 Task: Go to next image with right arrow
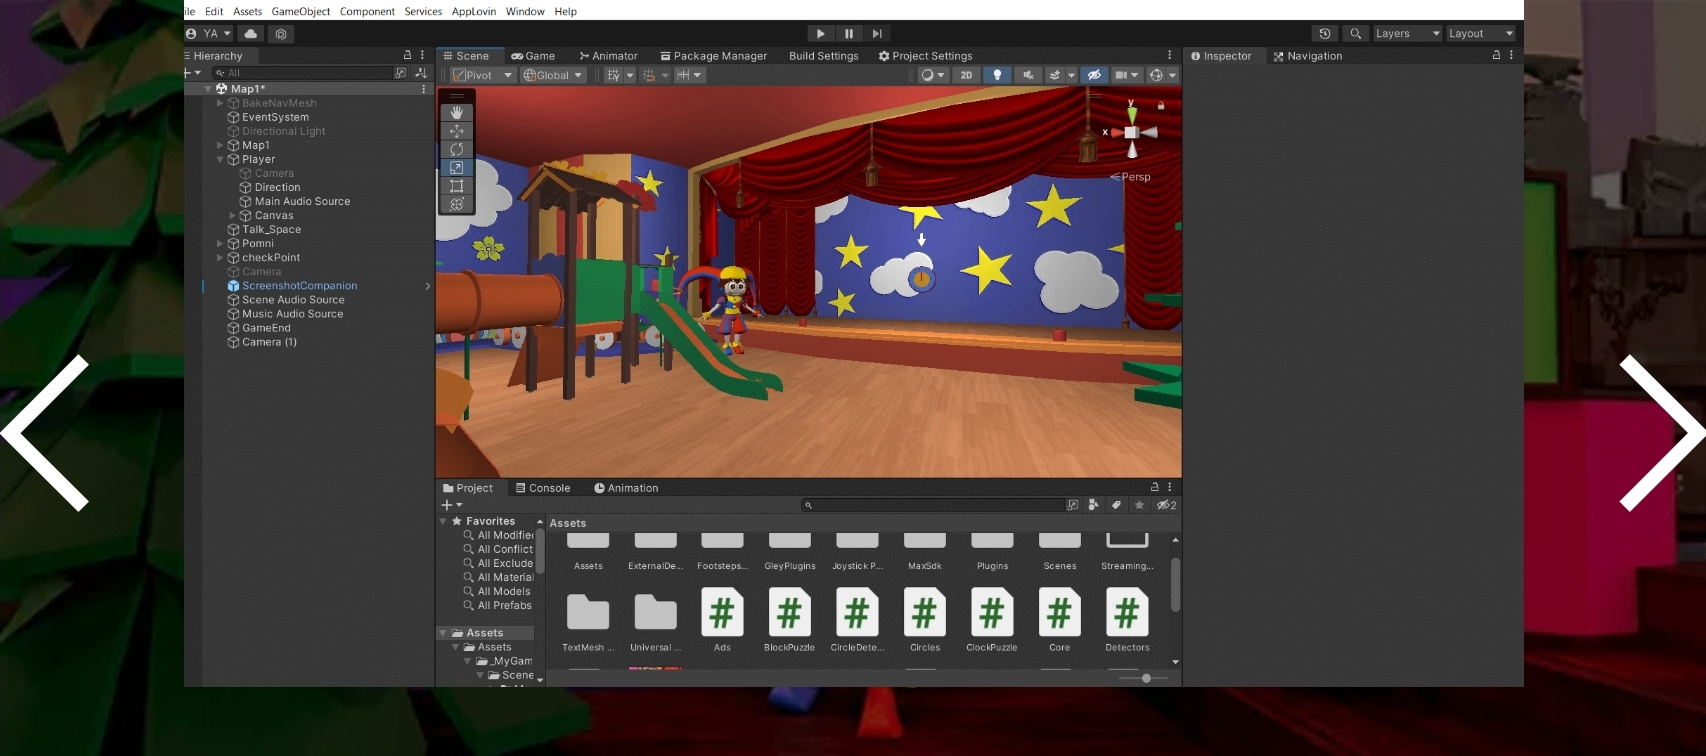pos(1662,433)
